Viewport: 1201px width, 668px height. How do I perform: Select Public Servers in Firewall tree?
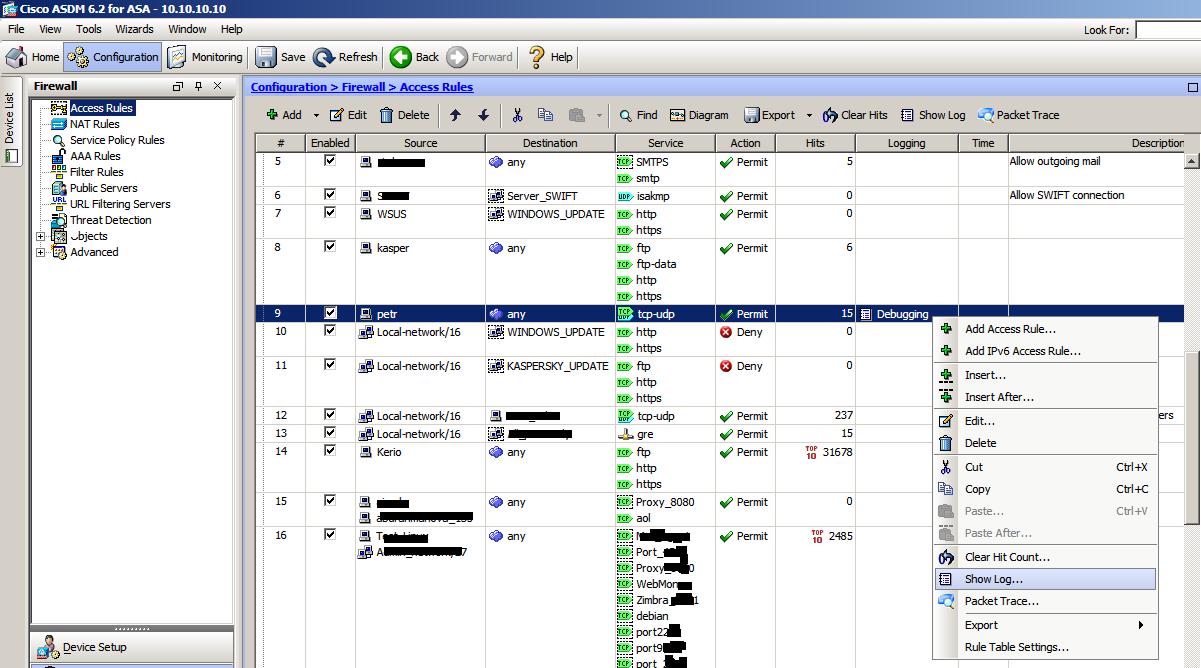tap(103, 188)
